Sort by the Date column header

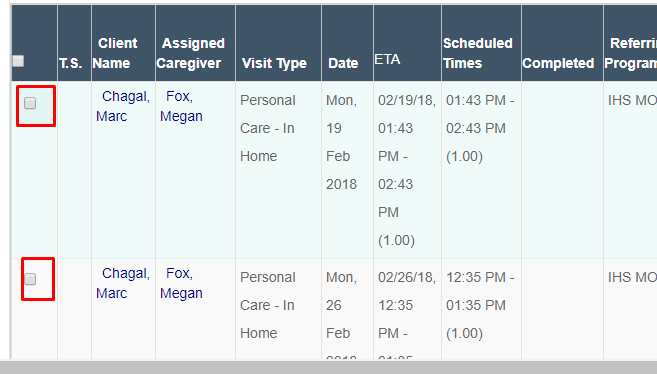pyautogui.click(x=343, y=63)
